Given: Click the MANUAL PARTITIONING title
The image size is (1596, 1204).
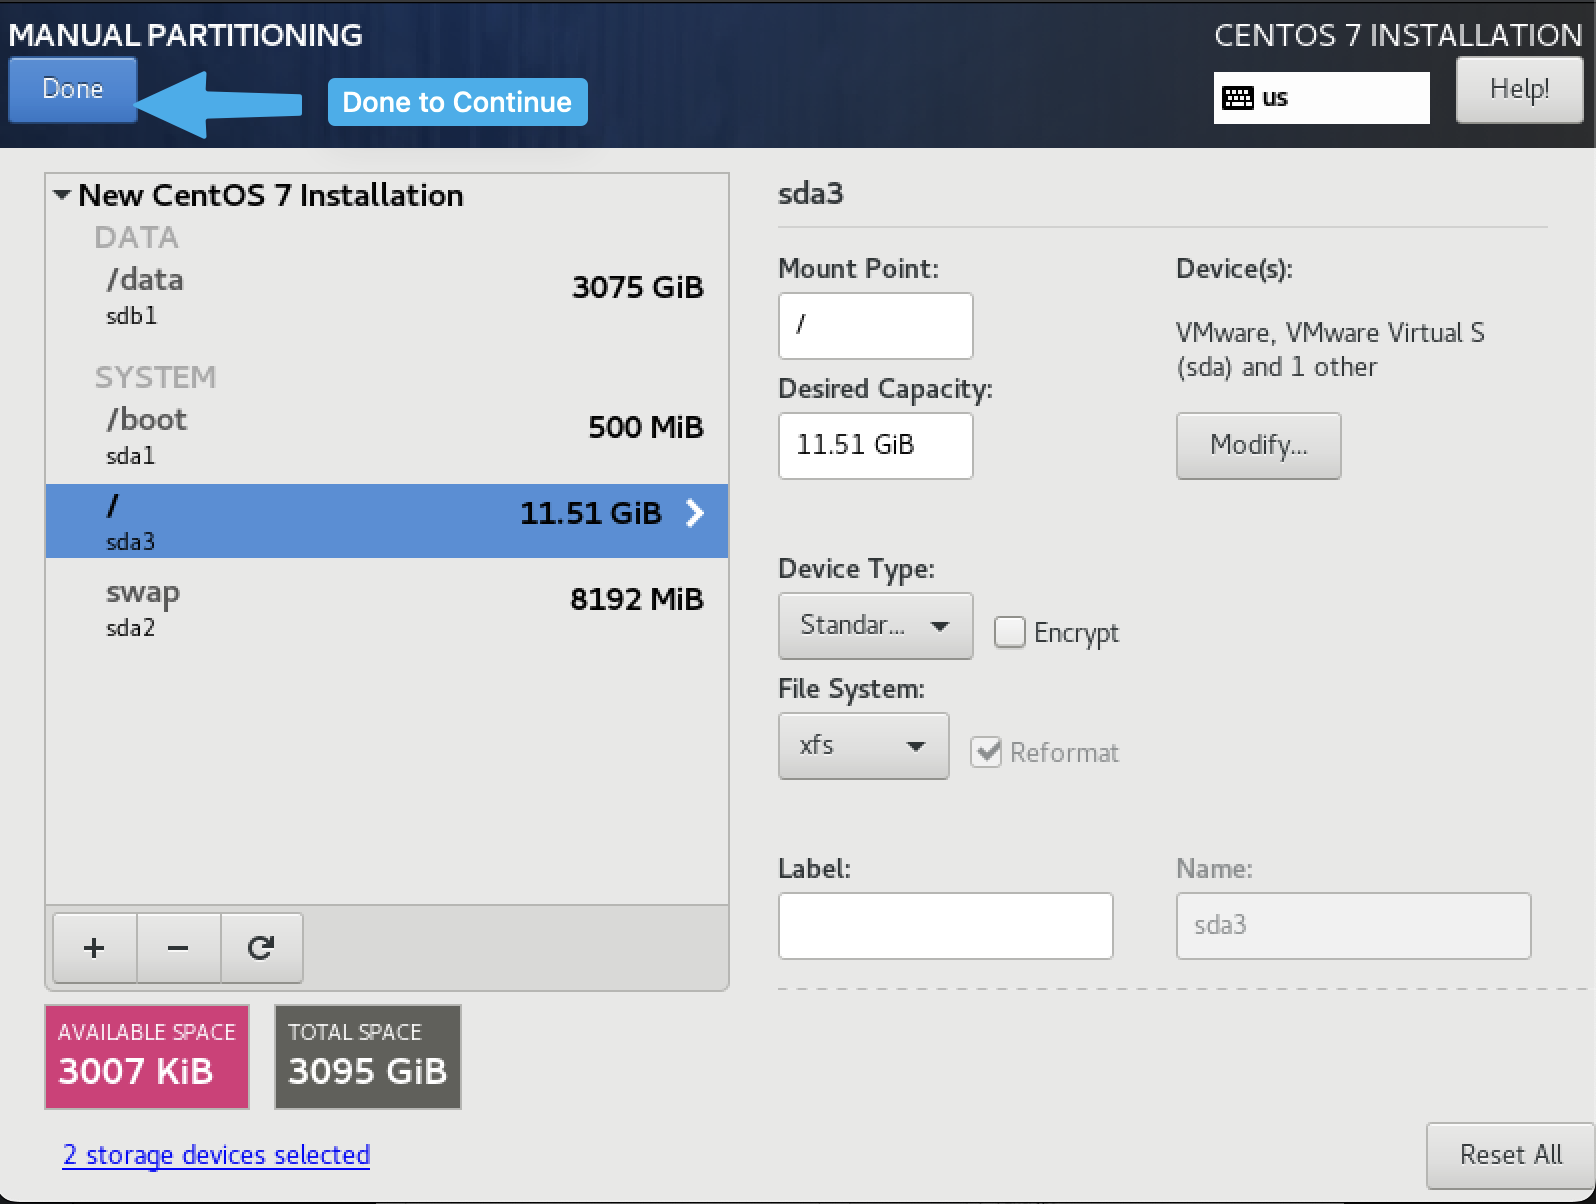Looking at the screenshot, I should 186,35.
